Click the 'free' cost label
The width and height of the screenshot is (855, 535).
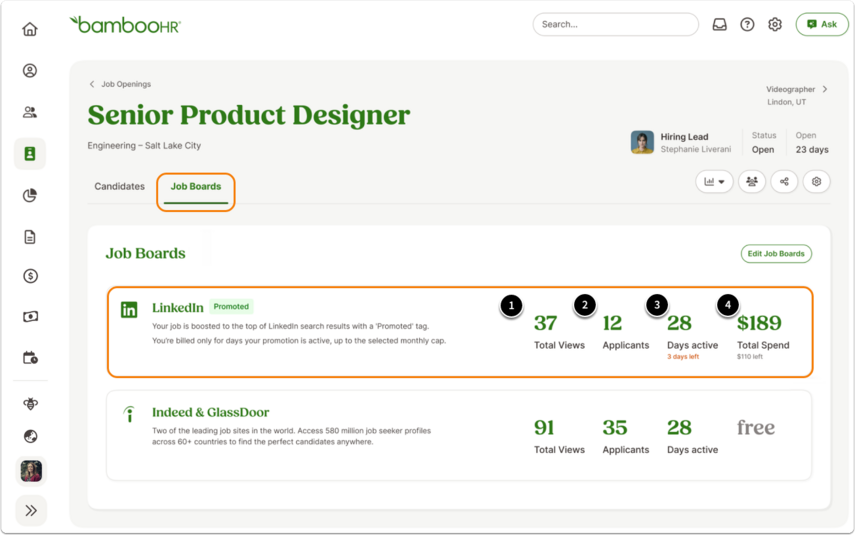click(756, 427)
